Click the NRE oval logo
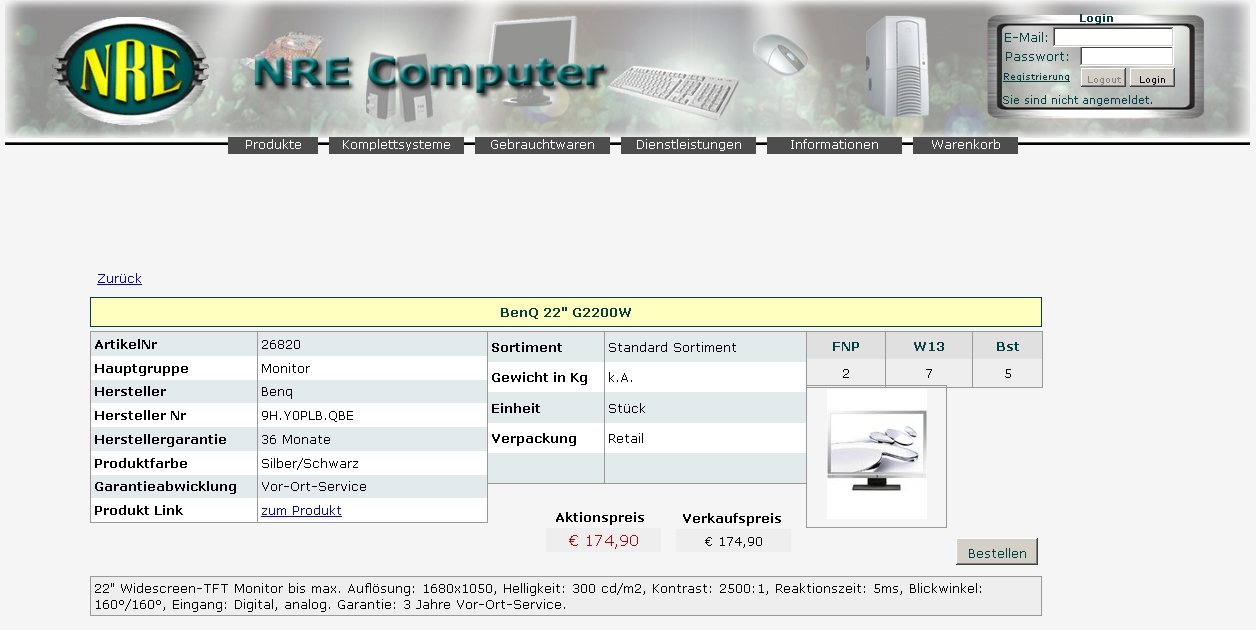Viewport: 1256px width, 630px height. (130, 71)
